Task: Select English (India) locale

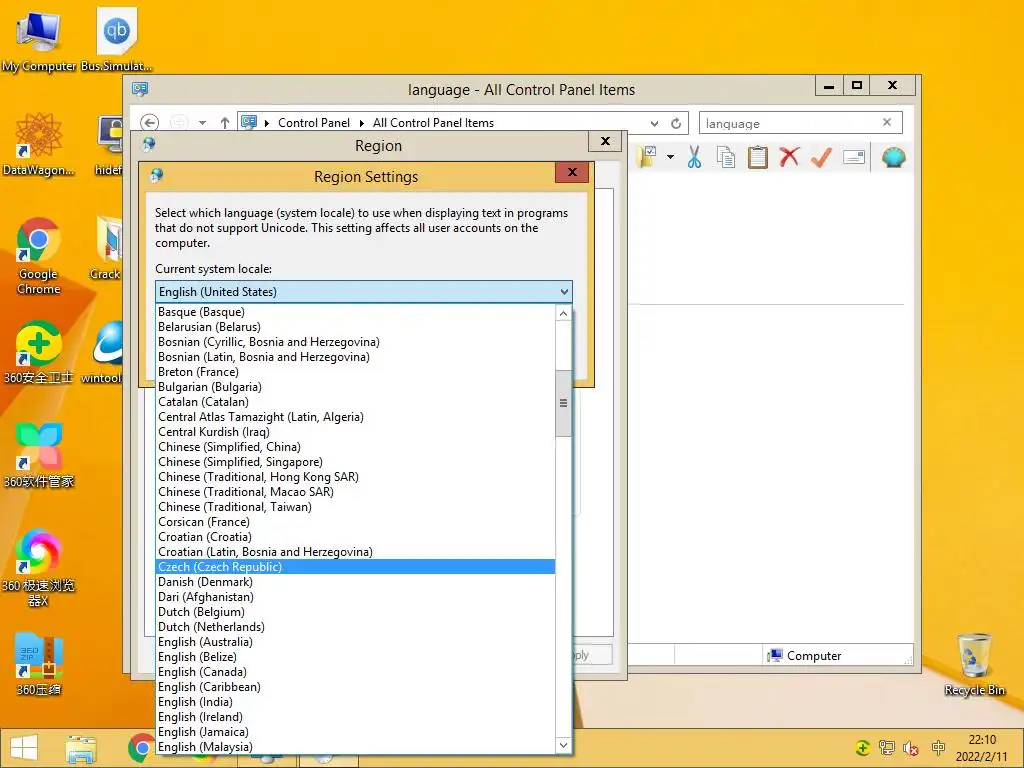Action: [355, 702]
